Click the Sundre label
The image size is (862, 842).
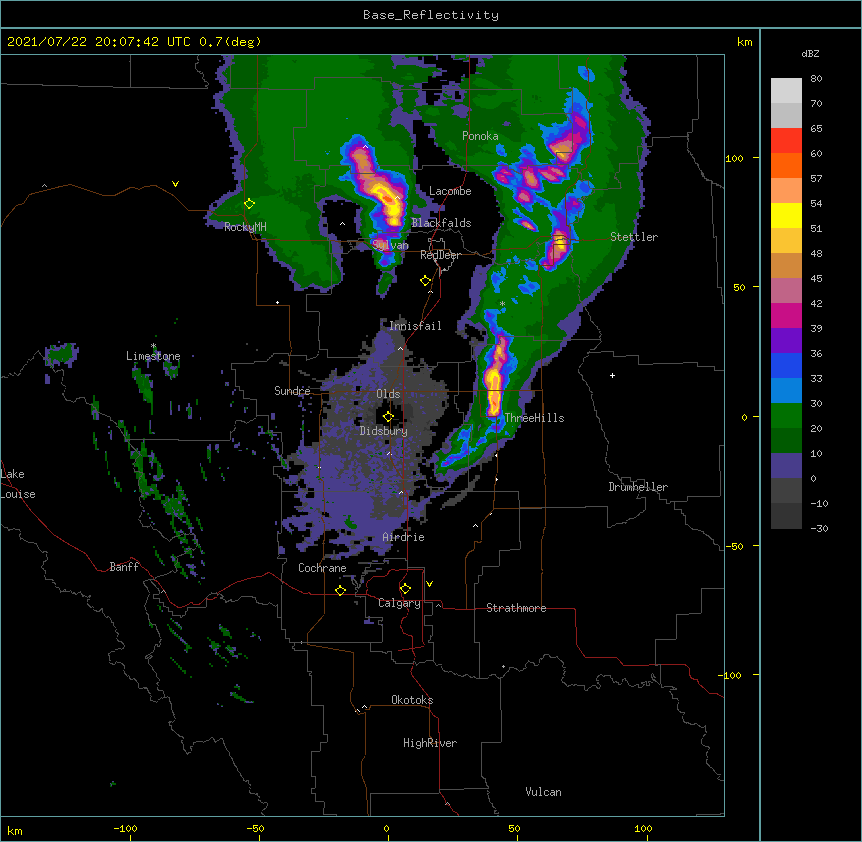tap(292, 391)
